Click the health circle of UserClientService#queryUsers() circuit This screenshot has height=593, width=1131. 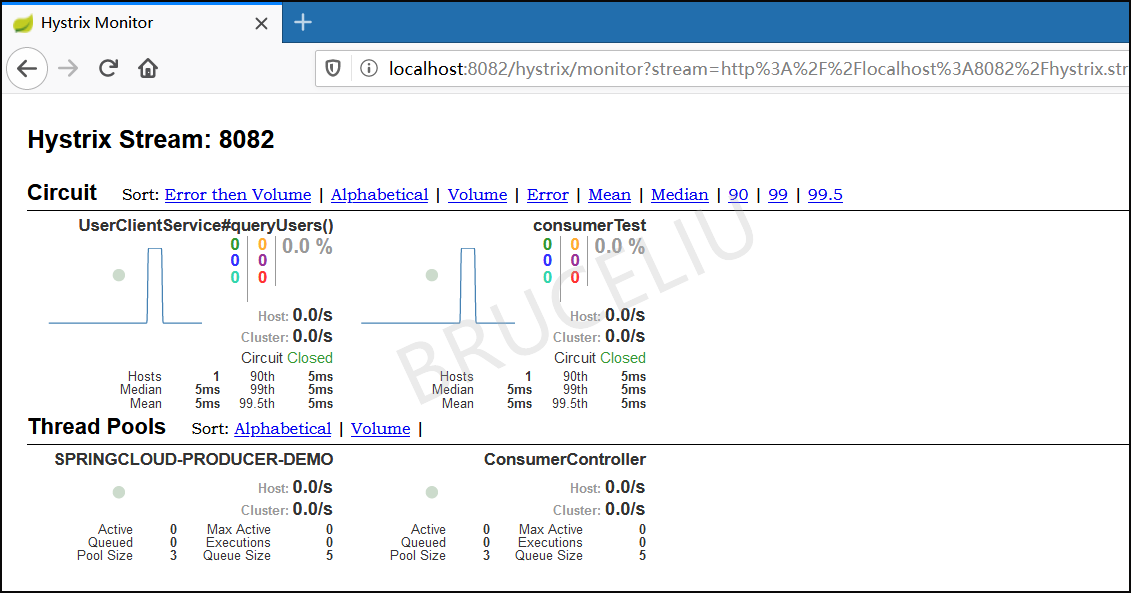pyautogui.click(x=119, y=275)
